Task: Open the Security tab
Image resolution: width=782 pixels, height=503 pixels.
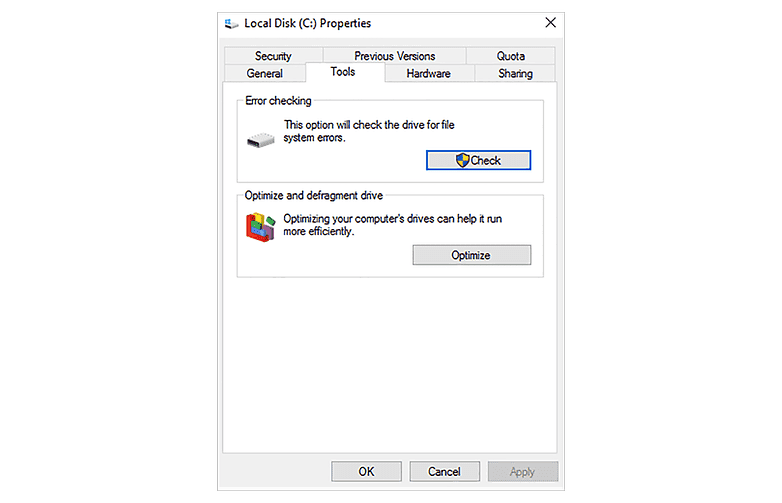Action: point(273,56)
